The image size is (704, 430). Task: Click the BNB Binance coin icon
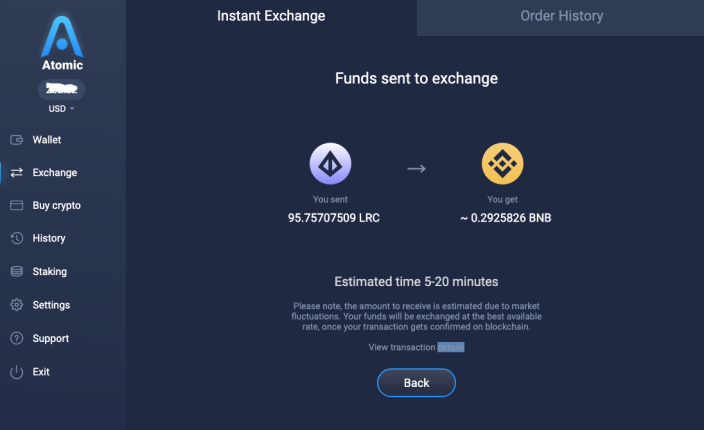pos(502,164)
